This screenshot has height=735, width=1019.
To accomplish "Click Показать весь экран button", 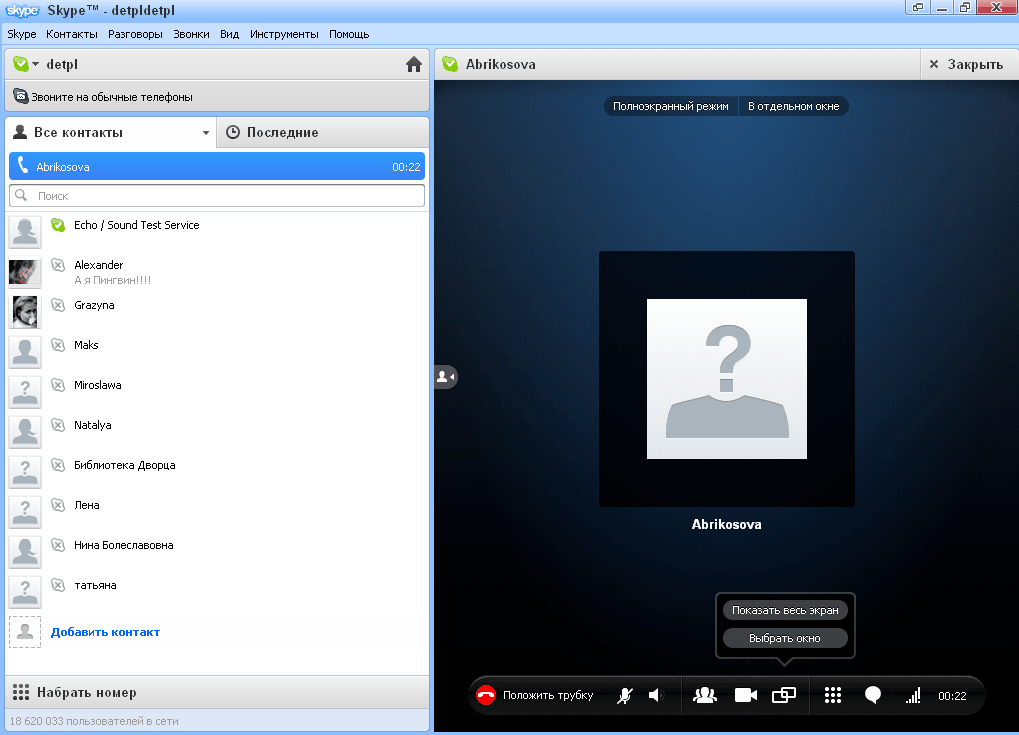I will click(x=785, y=610).
